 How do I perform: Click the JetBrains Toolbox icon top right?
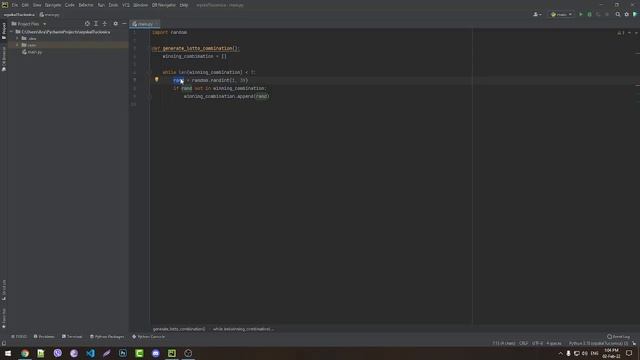click(635, 14)
